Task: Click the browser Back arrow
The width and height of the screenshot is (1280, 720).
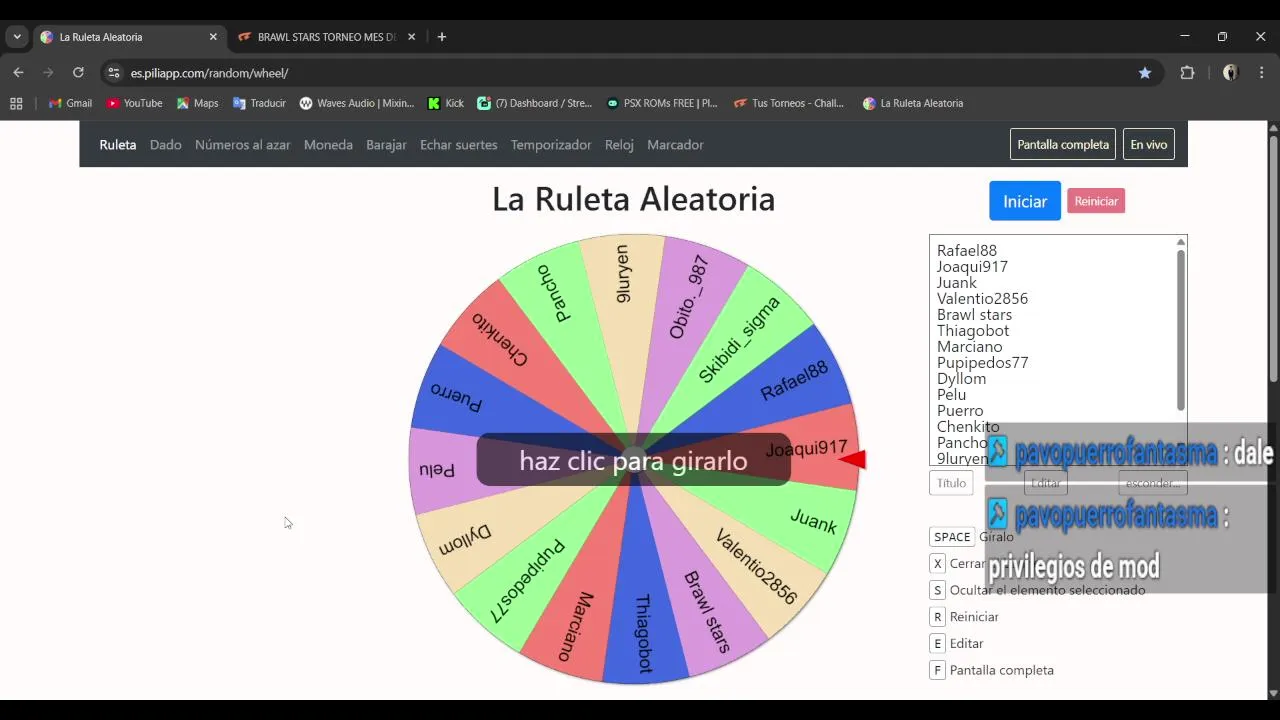Action: 18,73
